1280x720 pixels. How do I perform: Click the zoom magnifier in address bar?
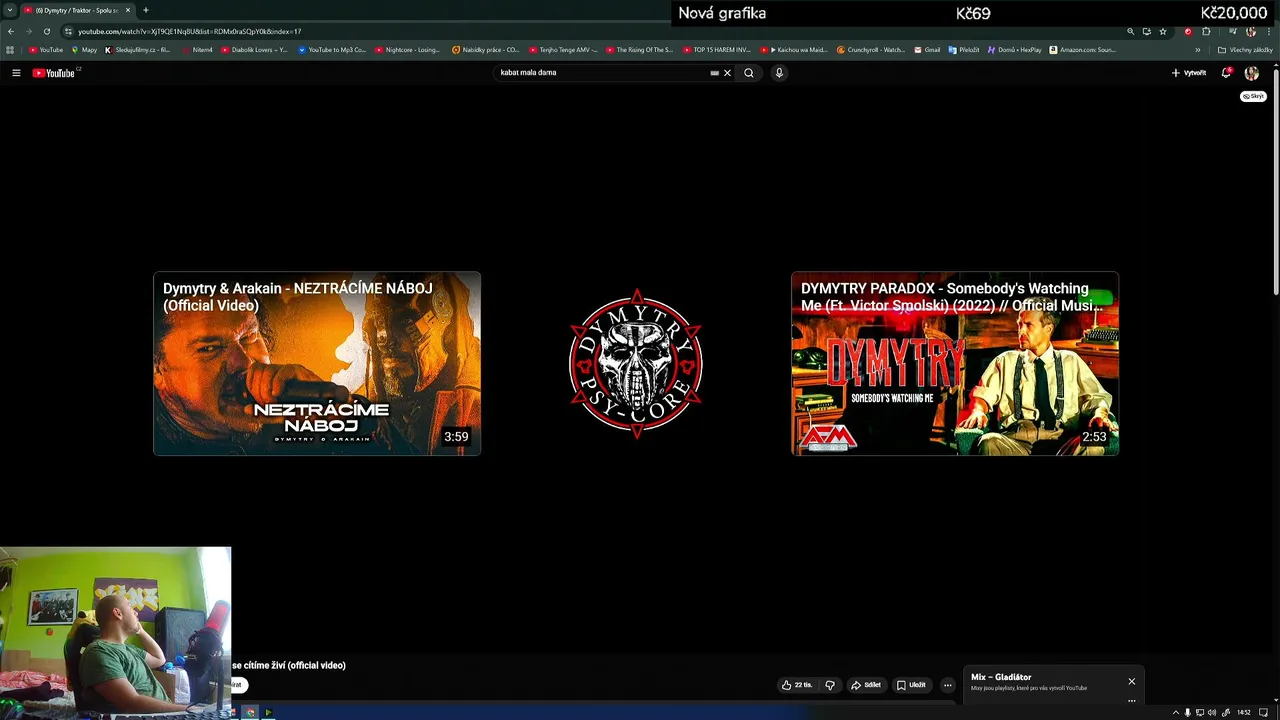pos(1131,31)
